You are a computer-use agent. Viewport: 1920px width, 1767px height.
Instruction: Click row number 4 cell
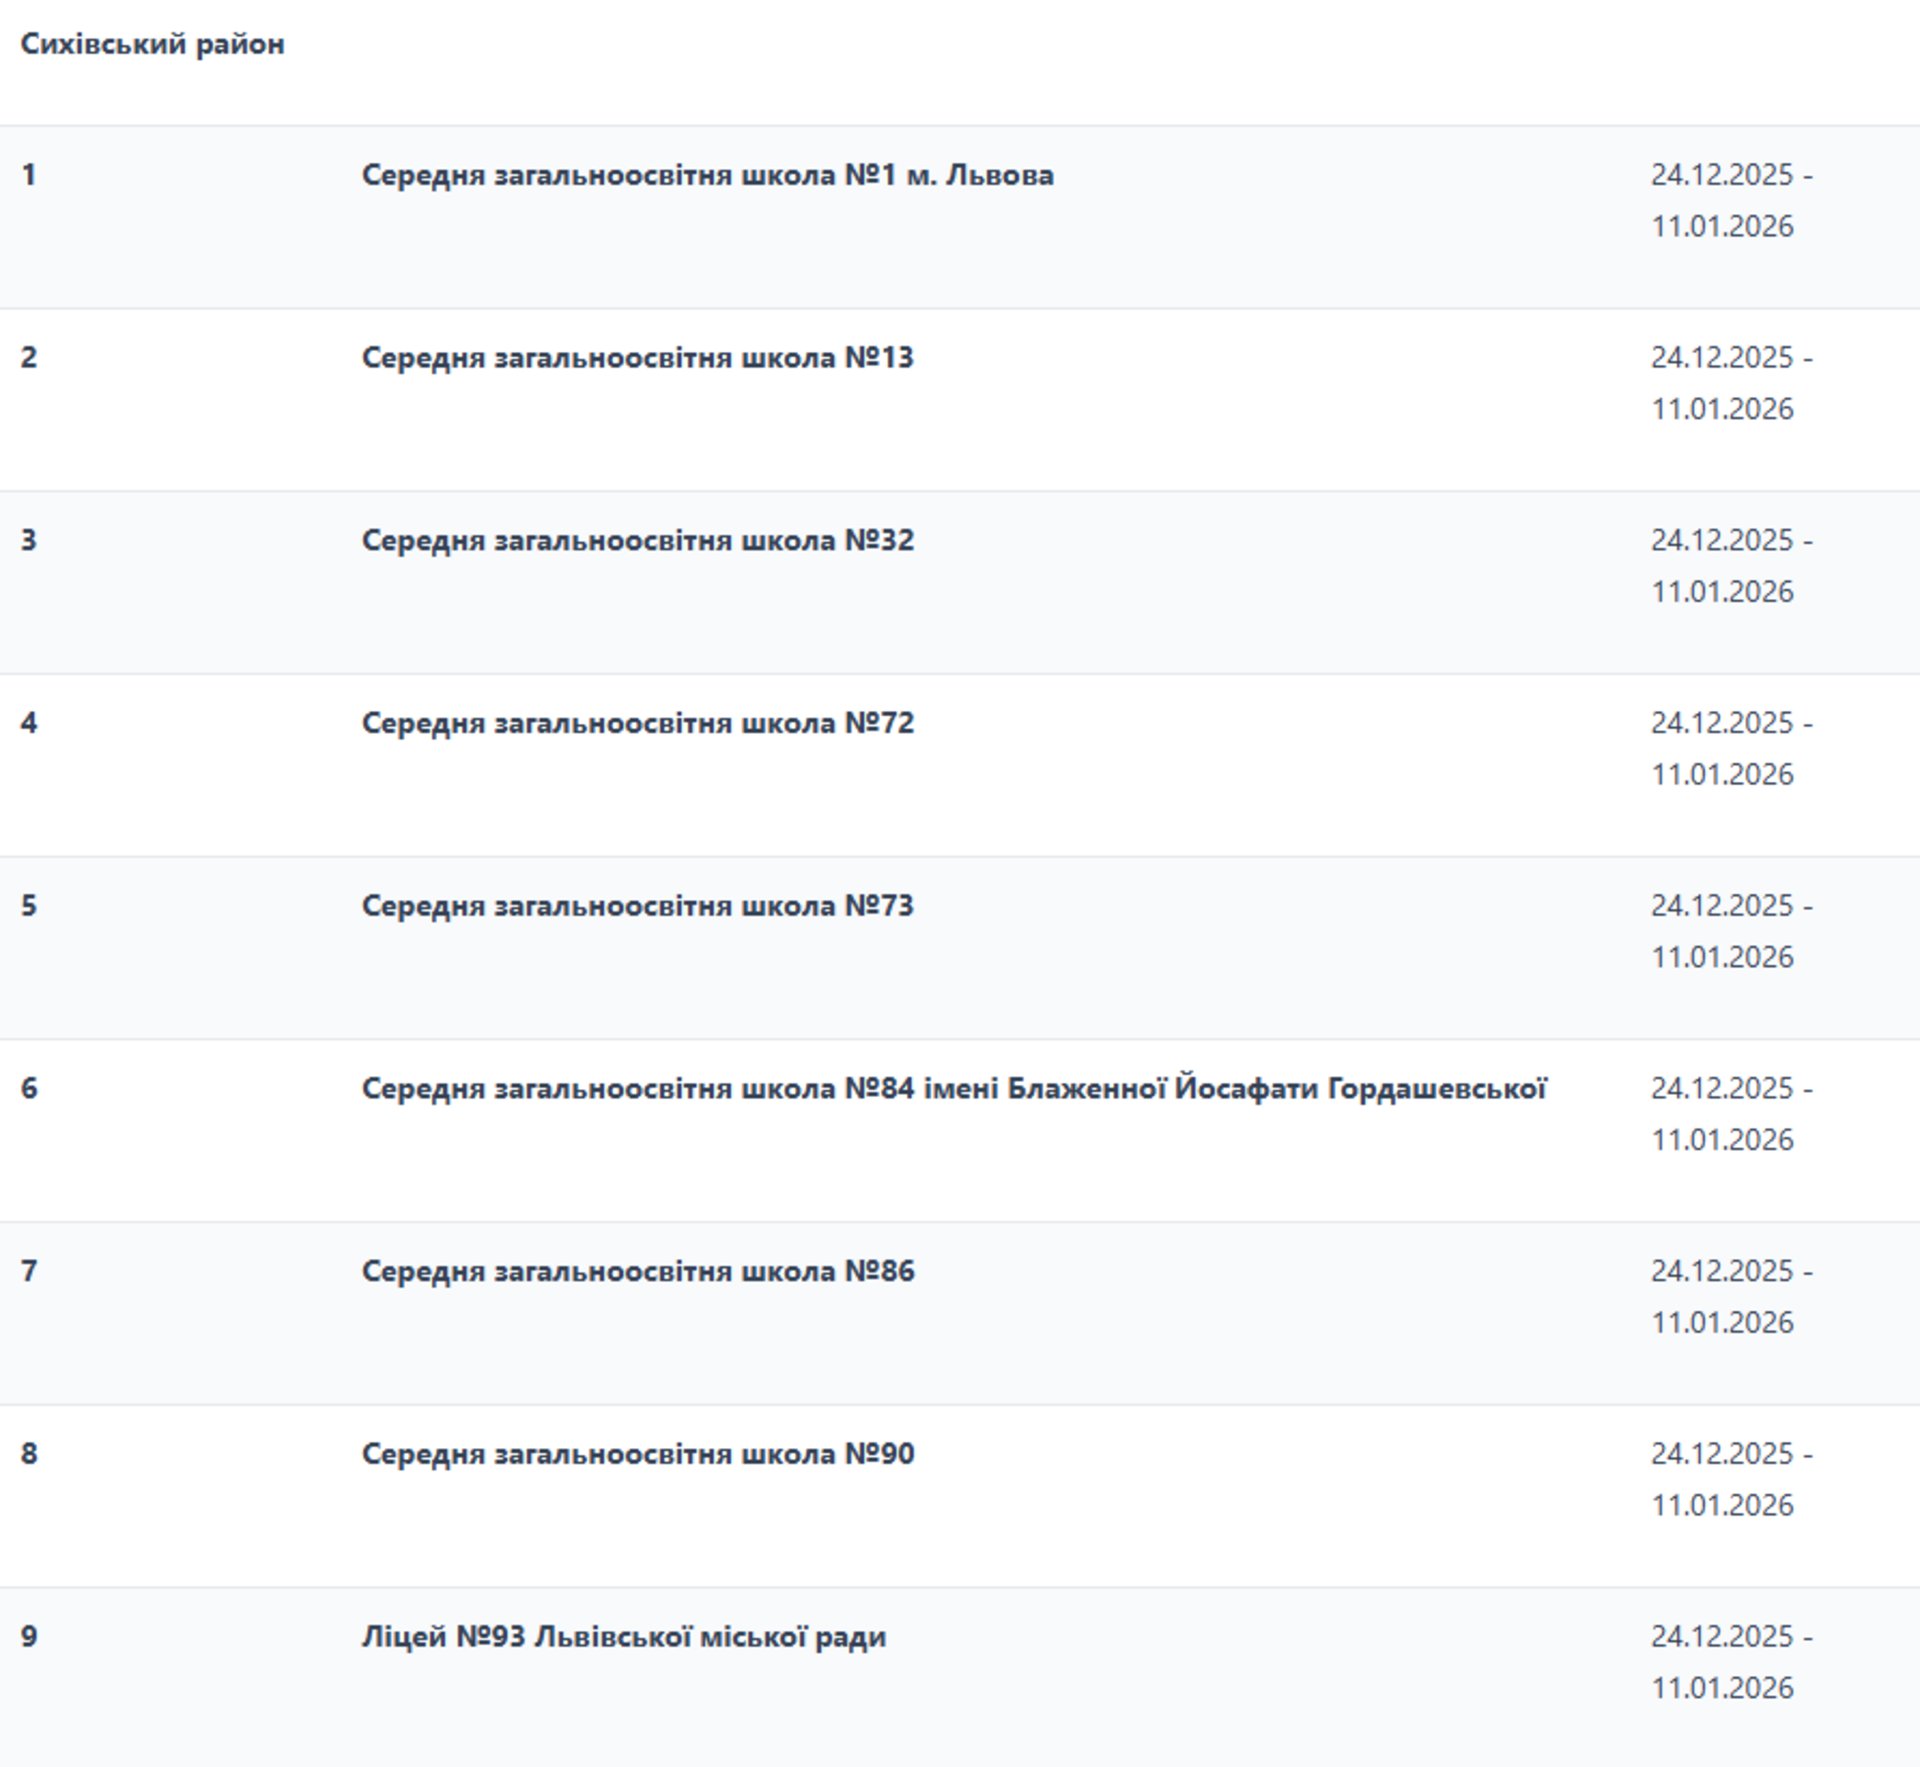(29, 723)
